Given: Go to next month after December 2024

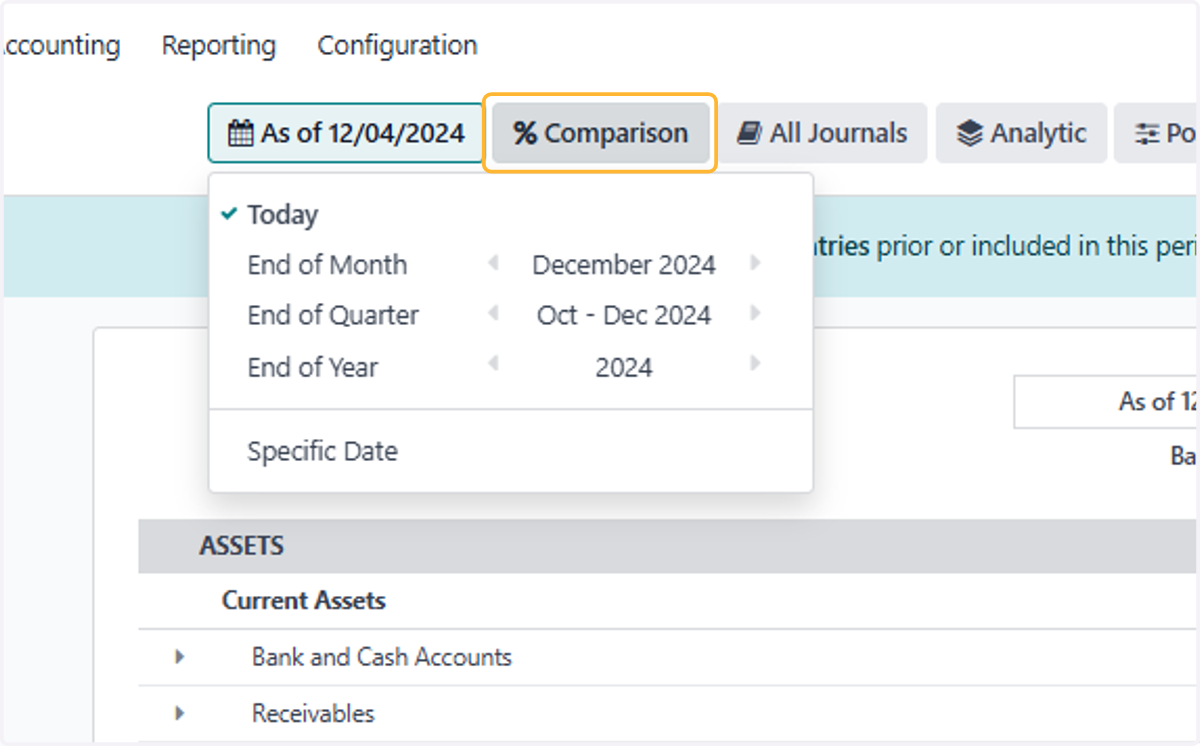Looking at the screenshot, I should pyautogui.click(x=755, y=263).
